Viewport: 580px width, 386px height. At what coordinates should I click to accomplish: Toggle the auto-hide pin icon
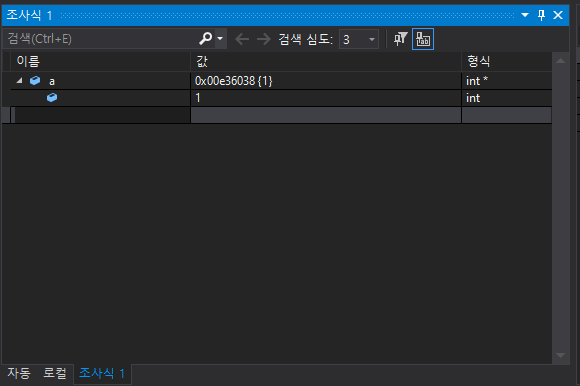pos(541,15)
